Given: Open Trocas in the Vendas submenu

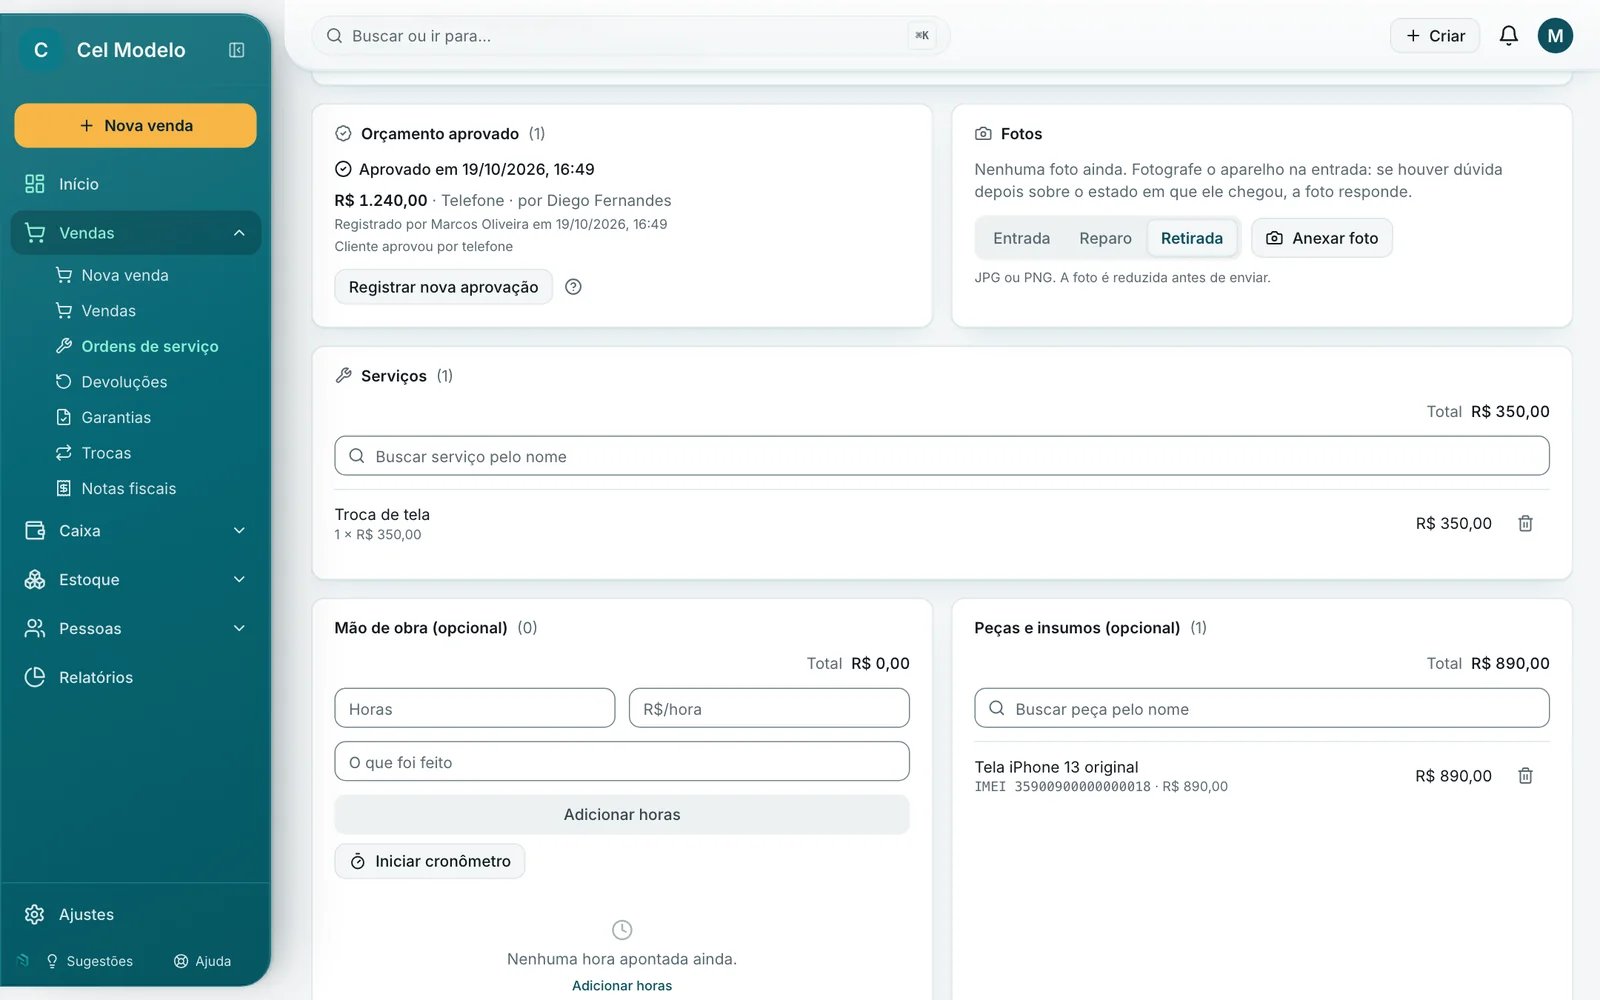Looking at the screenshot, I should coord(106,453).
